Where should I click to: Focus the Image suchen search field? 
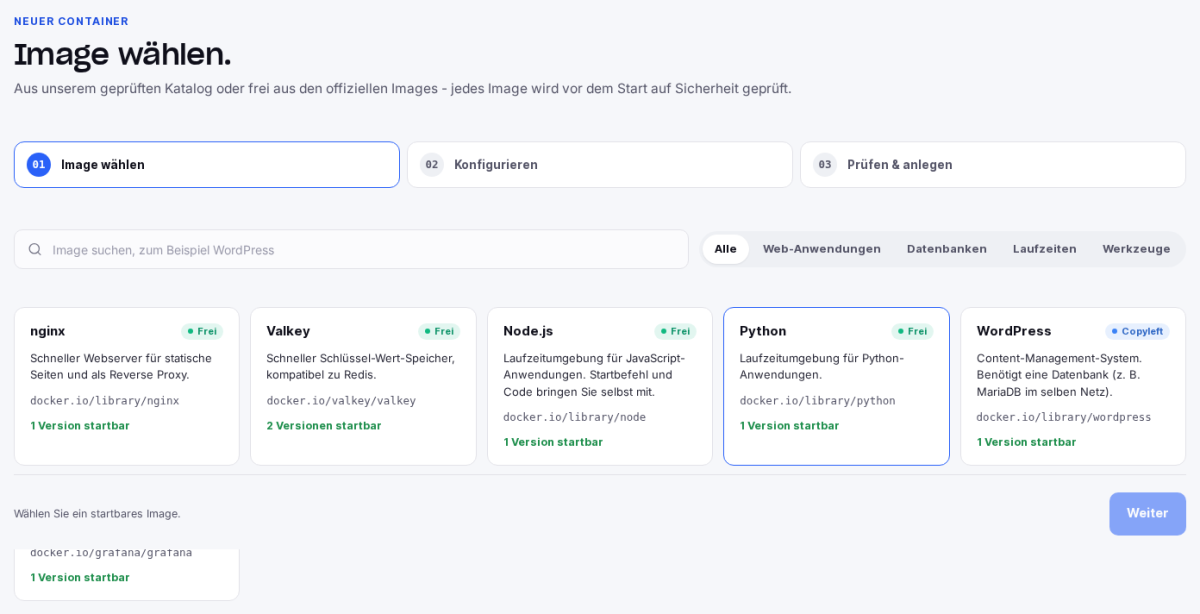351,249
